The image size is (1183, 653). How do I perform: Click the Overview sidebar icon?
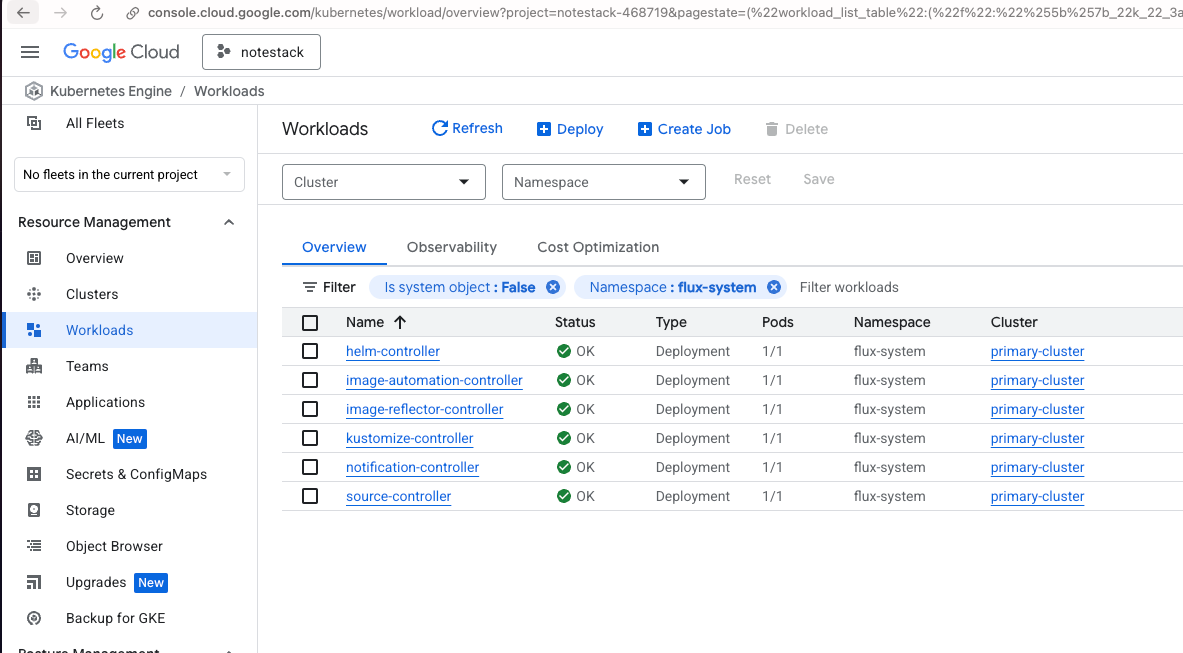tap(34, 258)
